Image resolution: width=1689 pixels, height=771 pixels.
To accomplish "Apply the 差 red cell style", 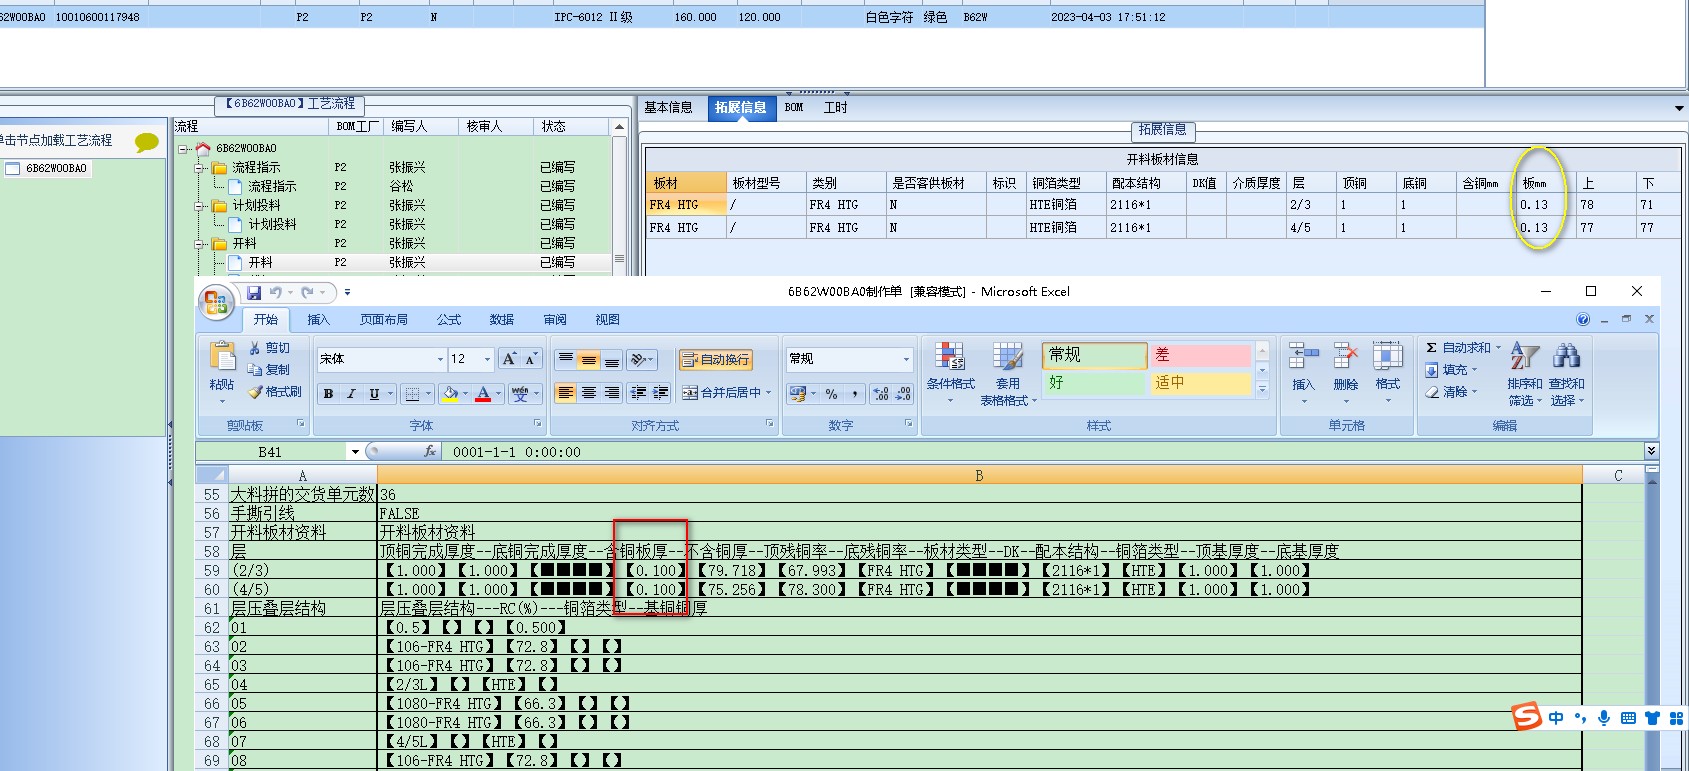I will pyautogui.click(x=1200, y=355).
